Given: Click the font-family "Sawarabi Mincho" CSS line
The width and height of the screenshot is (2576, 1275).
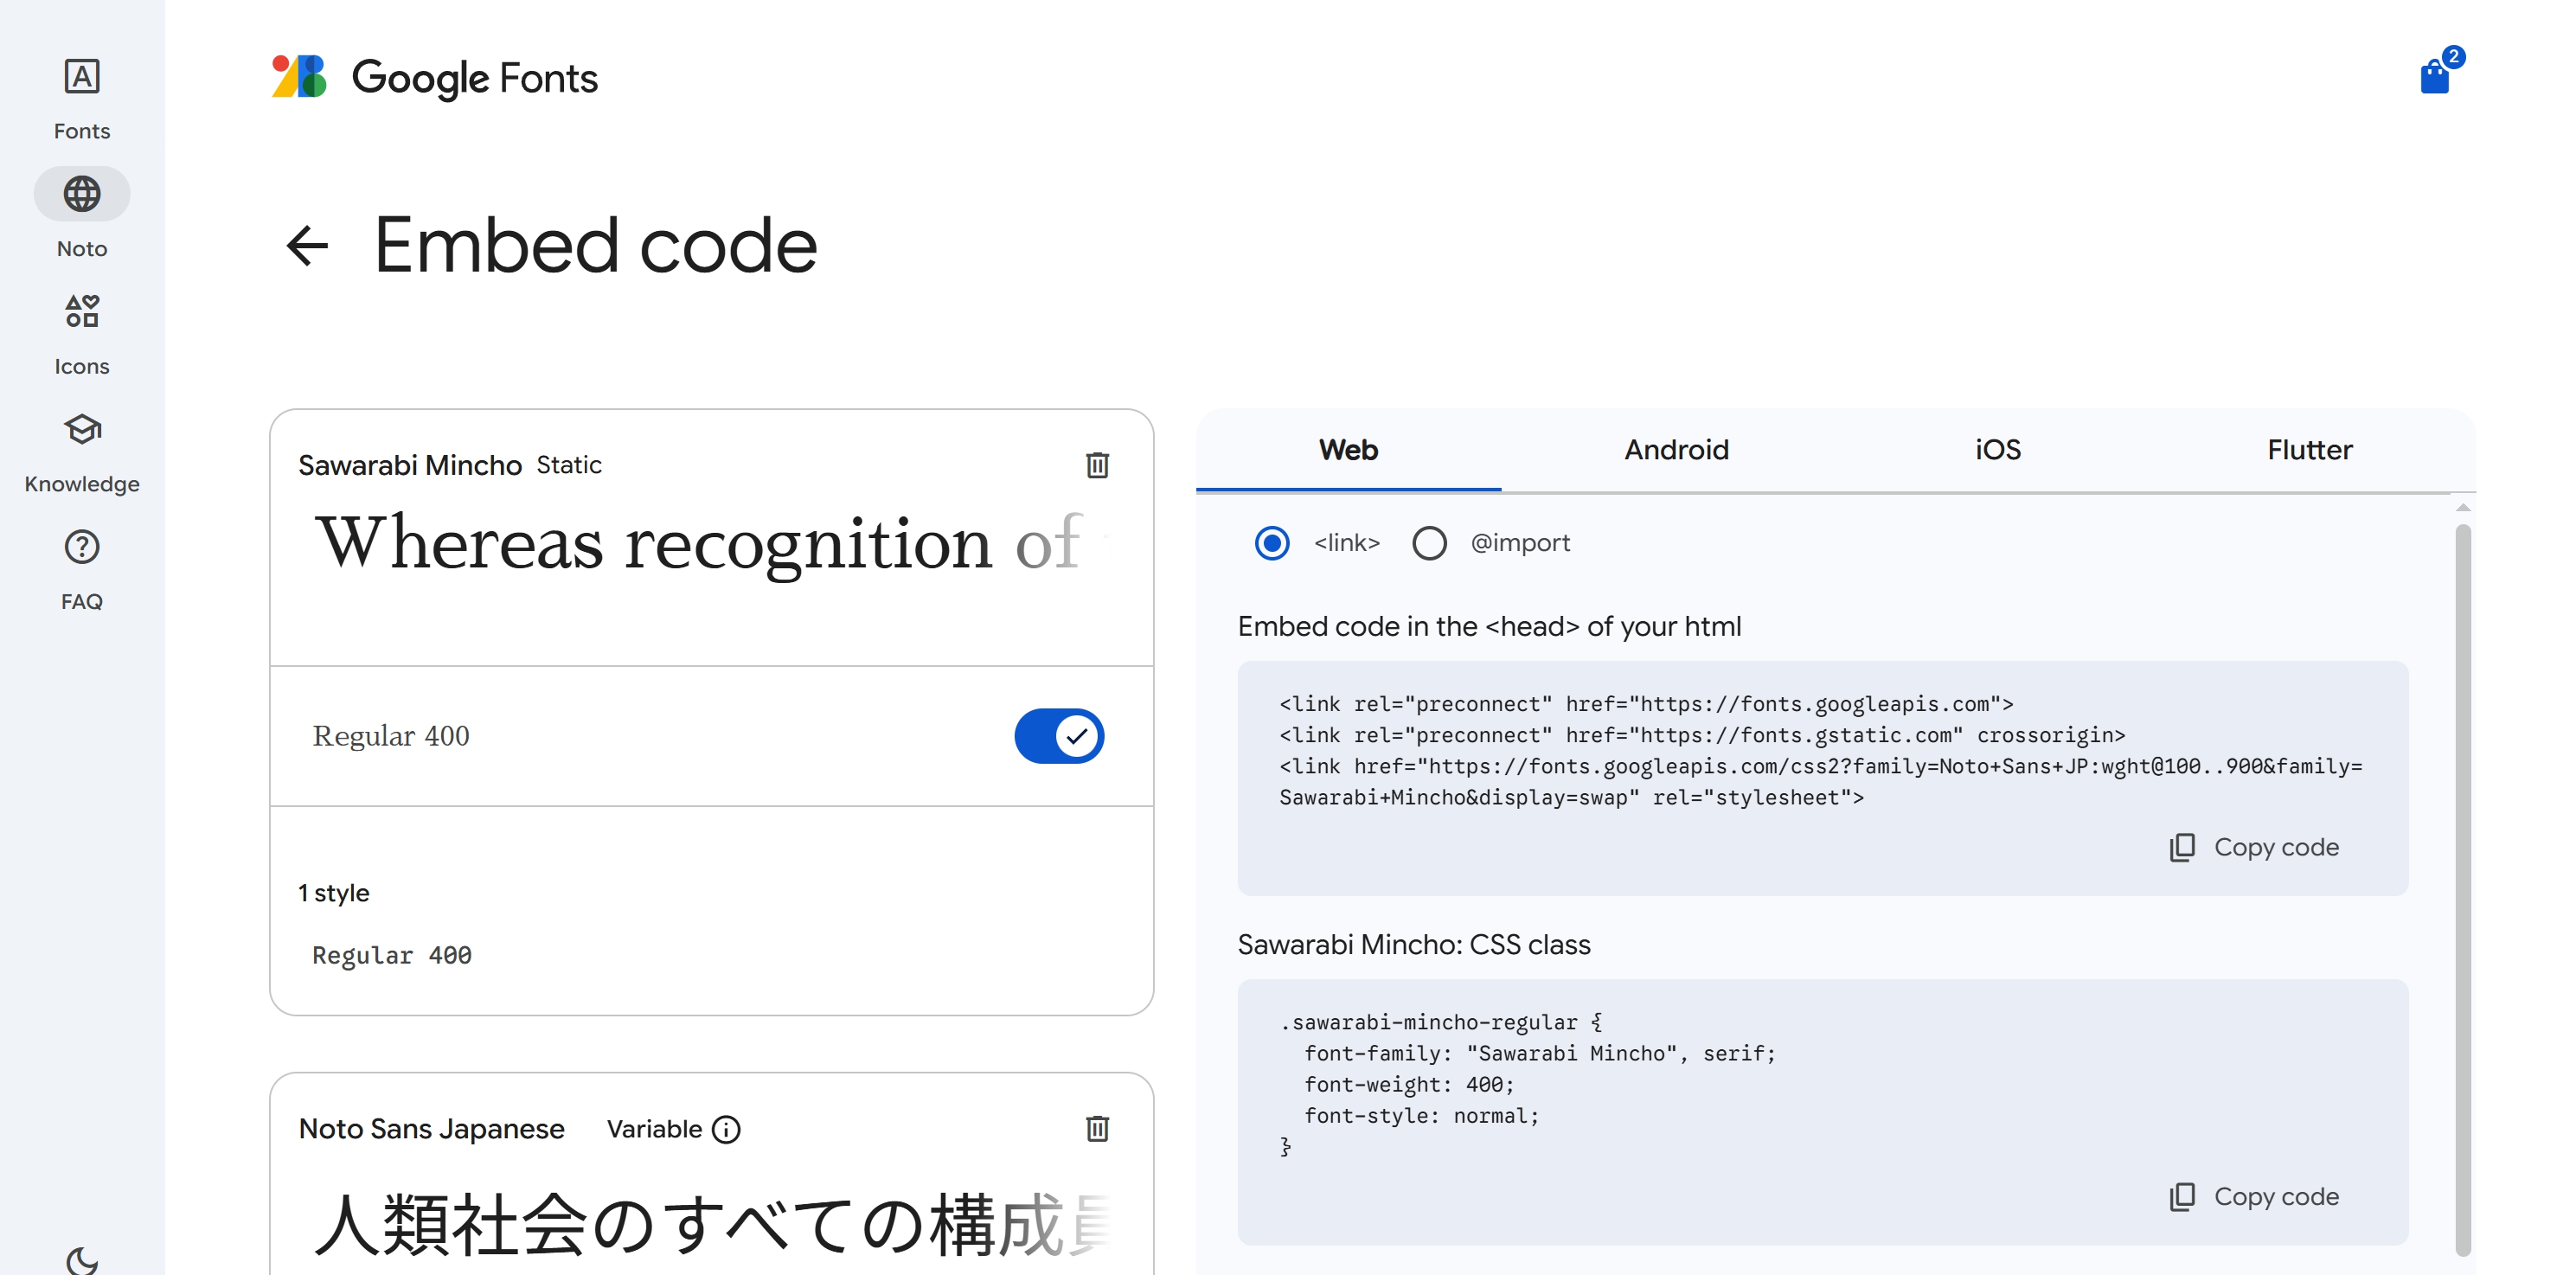Looking at the screenshot, I should (1540, 1053).
